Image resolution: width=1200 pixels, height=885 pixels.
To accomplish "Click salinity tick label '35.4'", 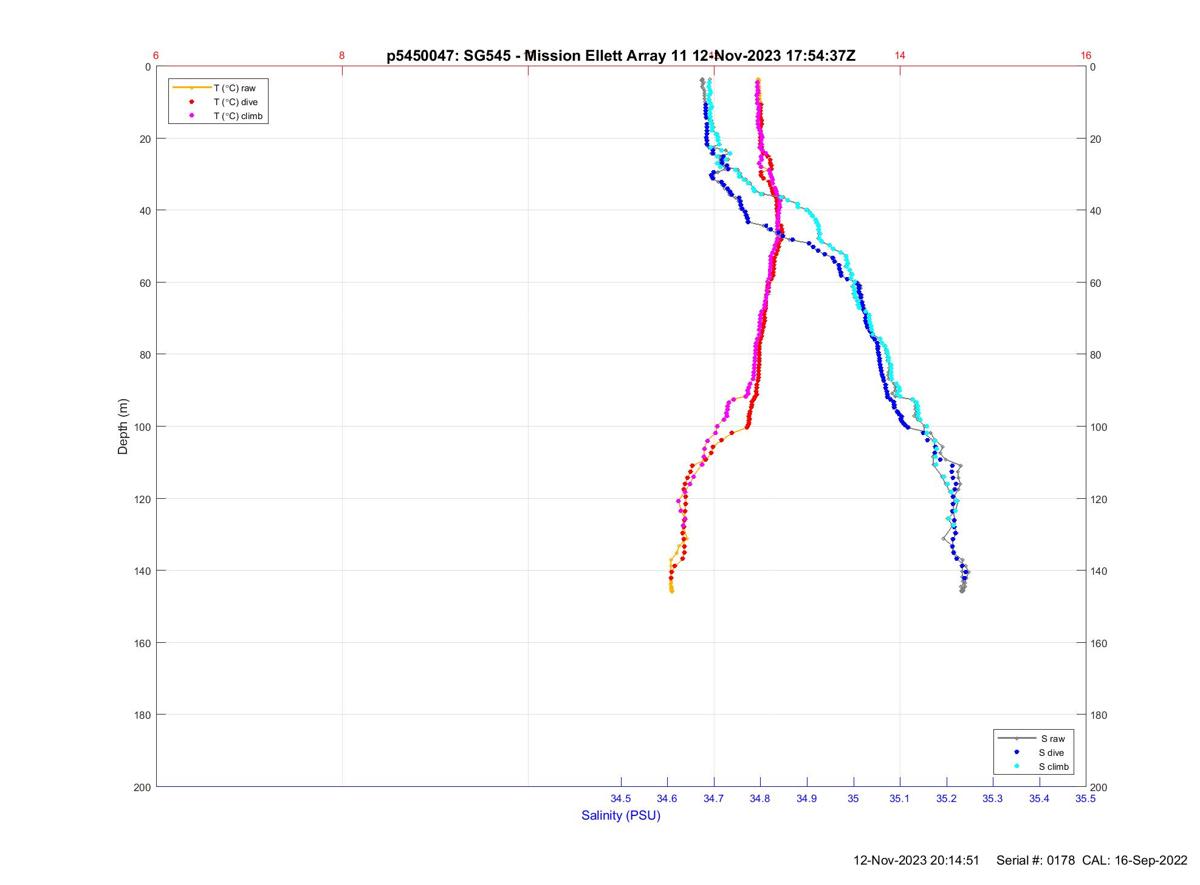I will (1039, 798).
